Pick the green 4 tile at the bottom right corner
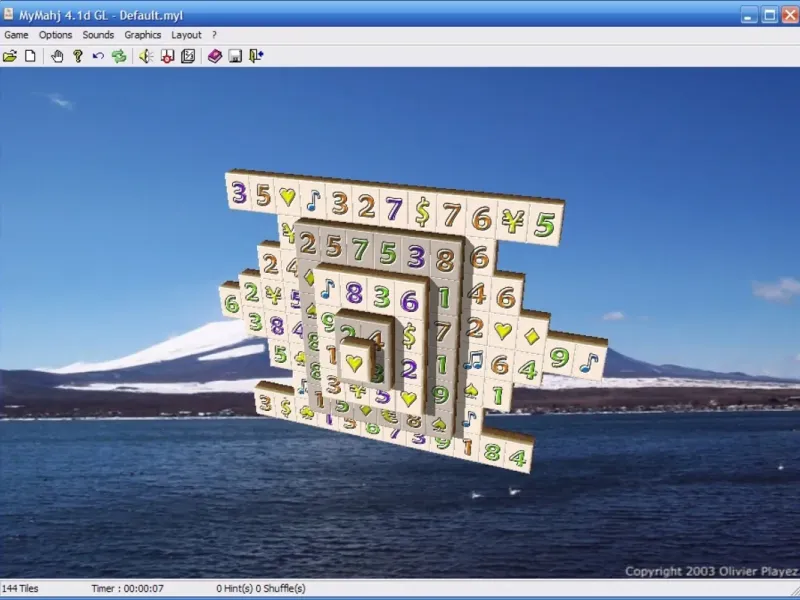800x600 pixels. click(518, 458)
